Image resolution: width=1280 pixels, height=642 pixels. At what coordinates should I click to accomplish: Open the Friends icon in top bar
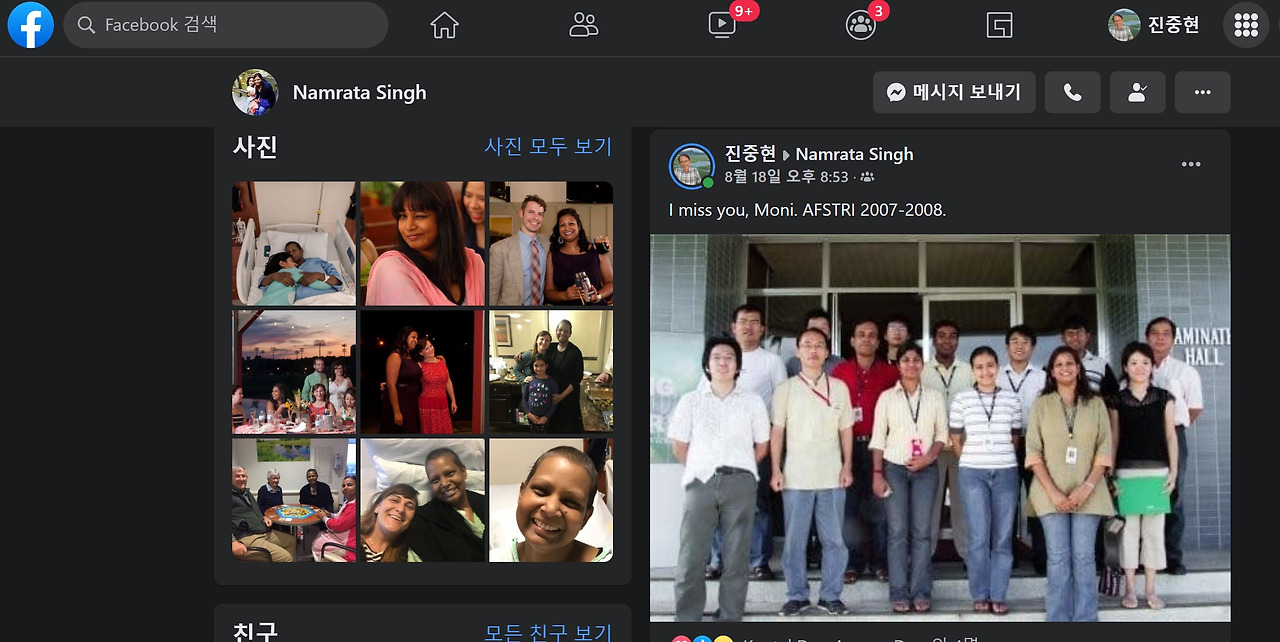(583, 25)
